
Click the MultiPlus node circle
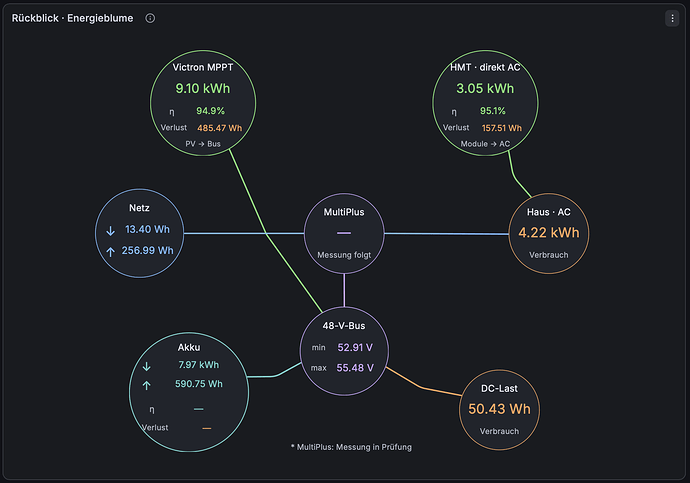click(x=344, y=234)
